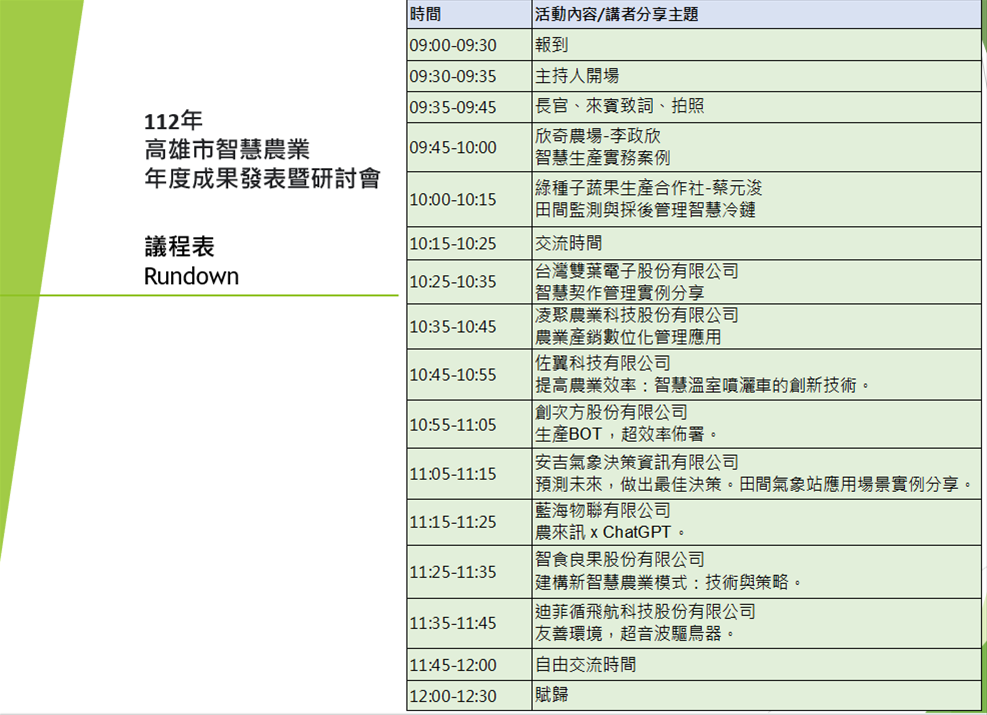Click '創次方股份有限公司' line
This screenshot has width=987, height=715.
611,413
